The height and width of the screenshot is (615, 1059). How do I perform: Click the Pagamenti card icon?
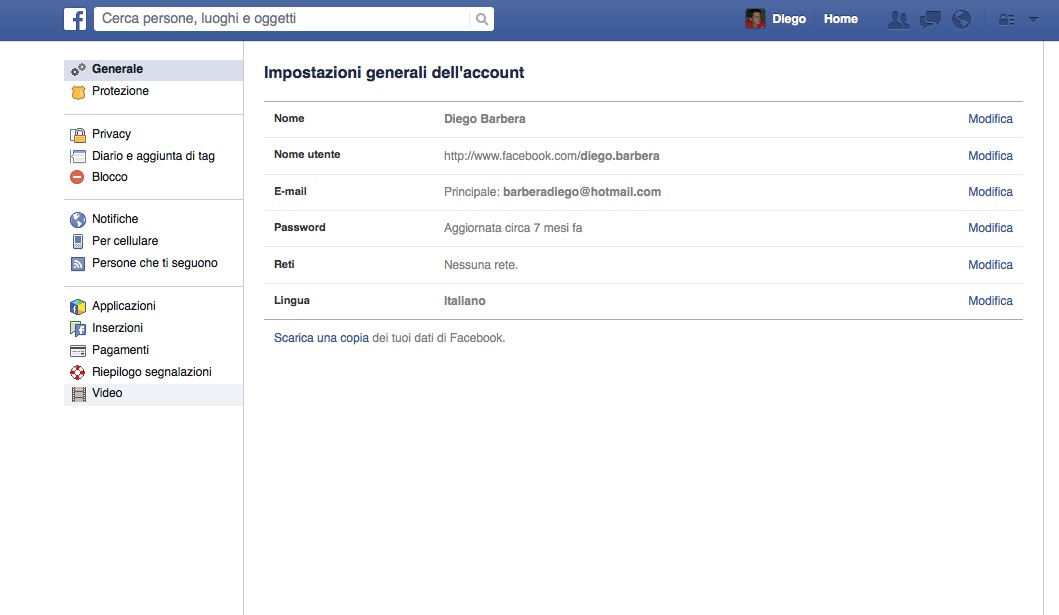pos(78,350)
